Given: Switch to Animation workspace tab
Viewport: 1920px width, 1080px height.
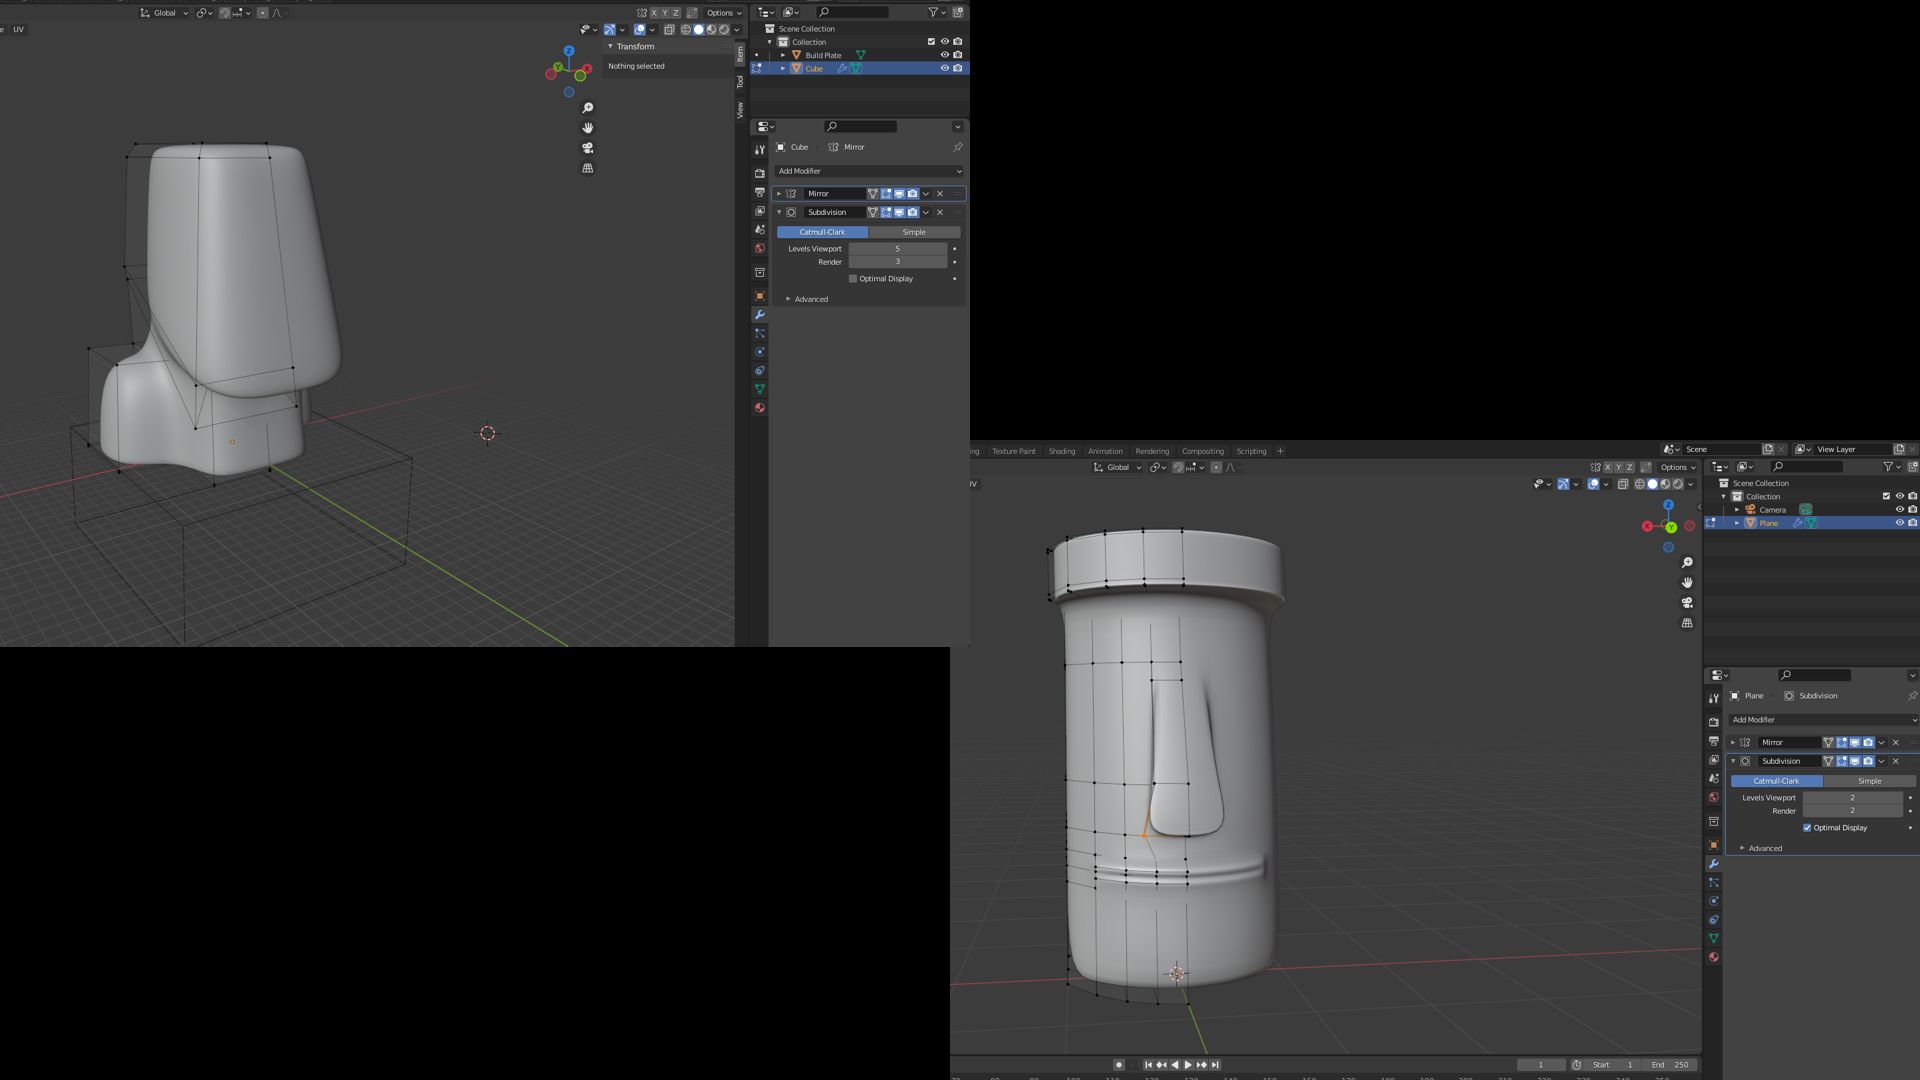Looking at the screenshot, I should 1105,451.
